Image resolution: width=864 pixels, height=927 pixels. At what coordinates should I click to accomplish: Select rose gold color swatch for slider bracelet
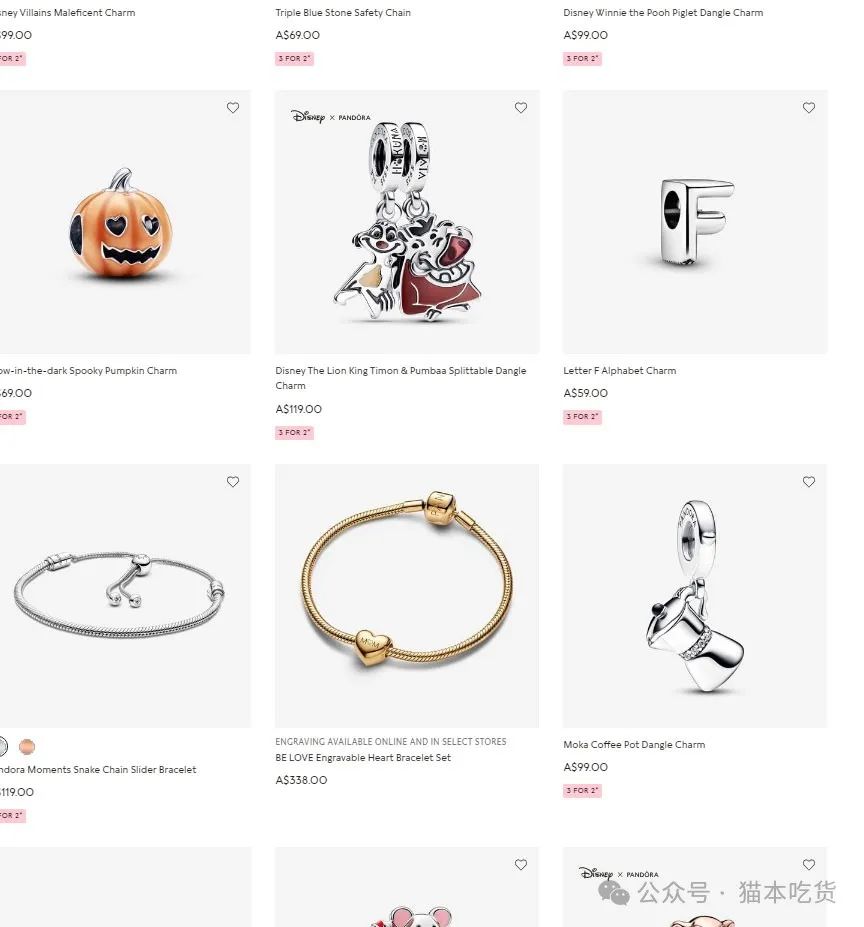click(x=27, y=747)
